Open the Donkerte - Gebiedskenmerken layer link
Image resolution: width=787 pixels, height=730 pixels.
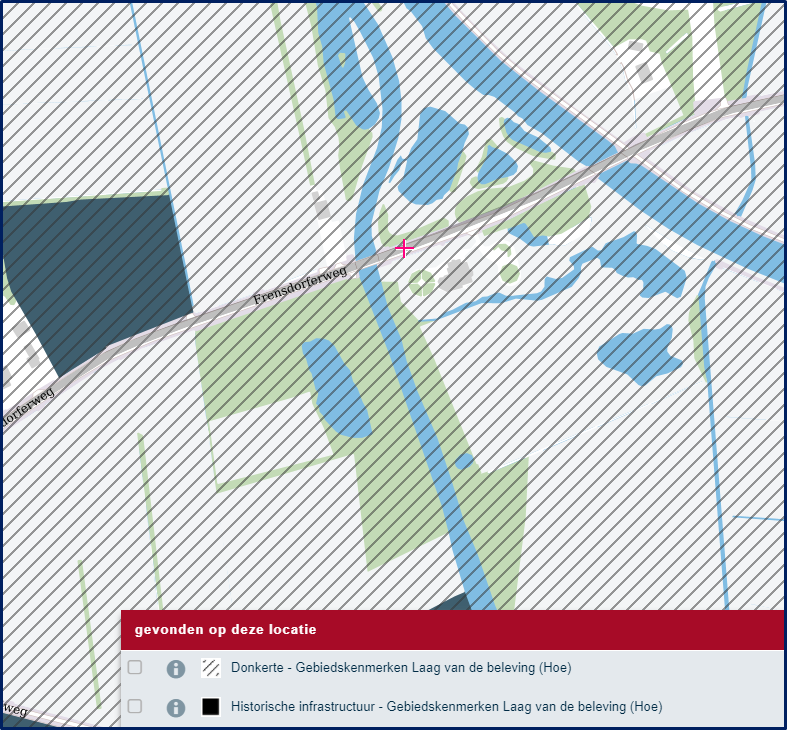(x=401, y=668)
